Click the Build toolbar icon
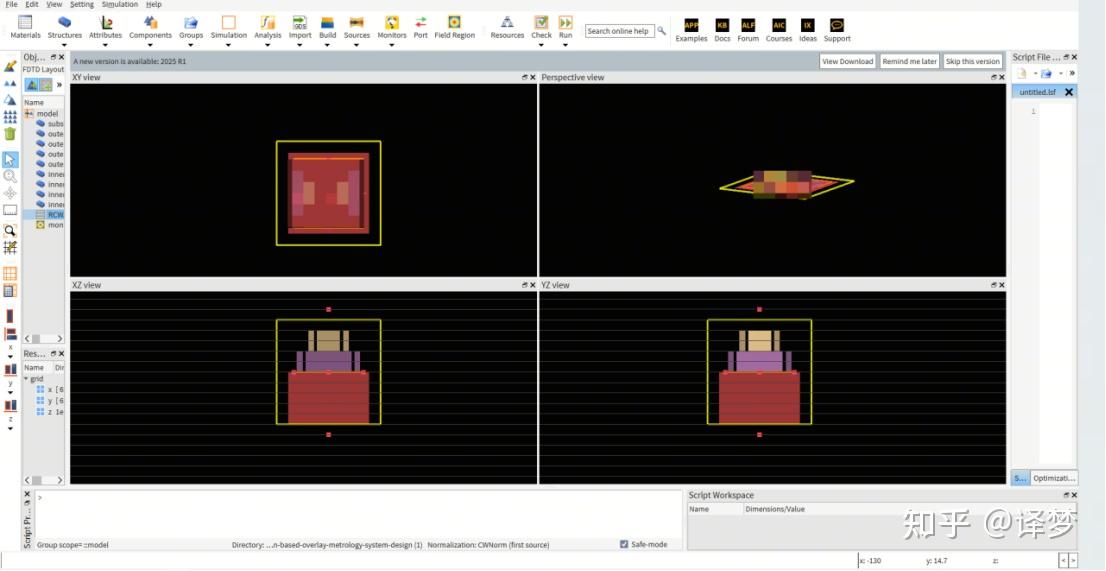 coord(327,23)
